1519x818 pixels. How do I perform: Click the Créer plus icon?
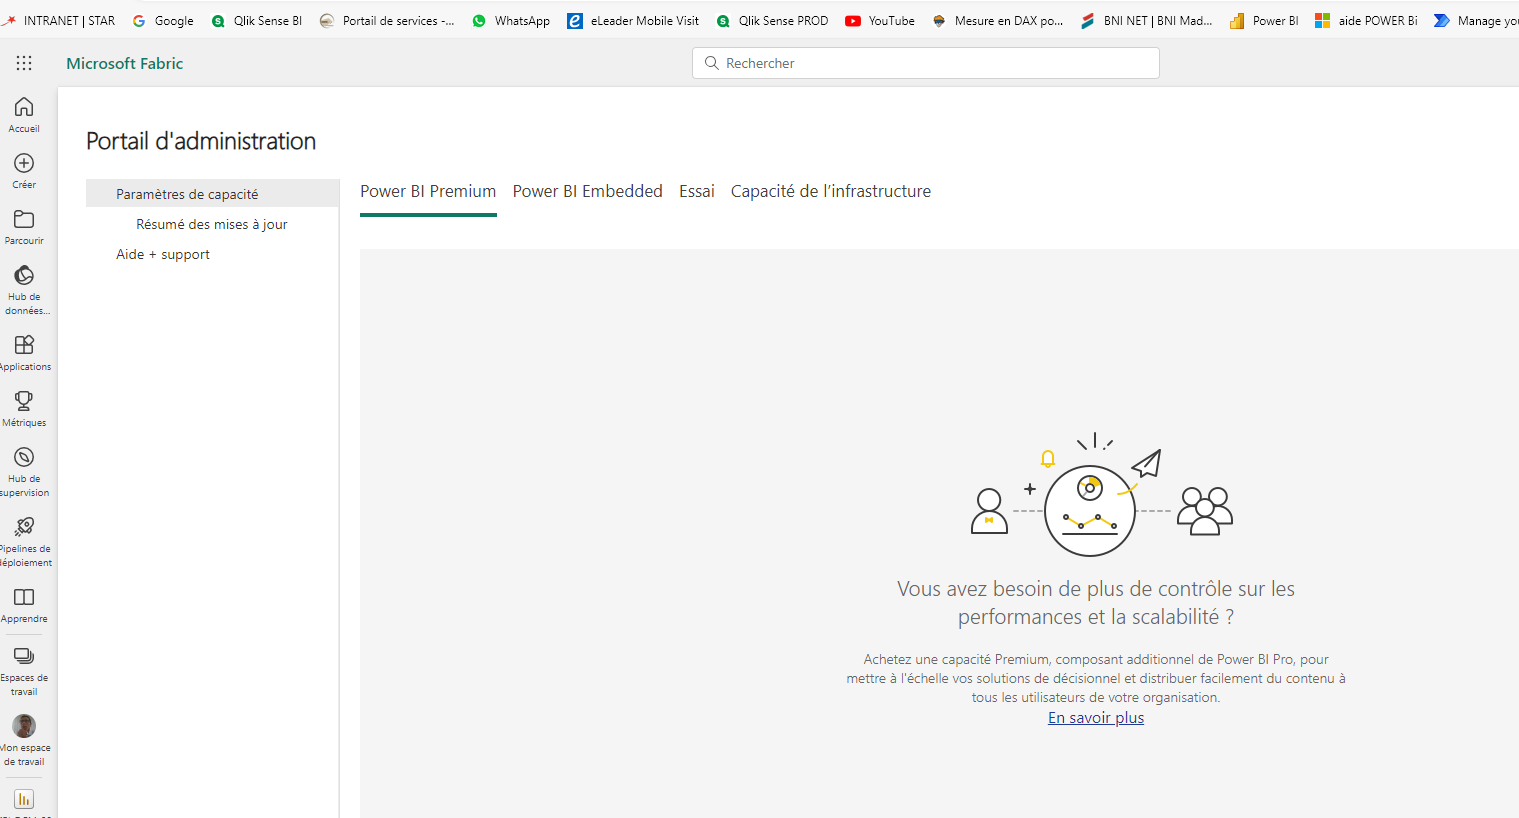pos(24,163)
